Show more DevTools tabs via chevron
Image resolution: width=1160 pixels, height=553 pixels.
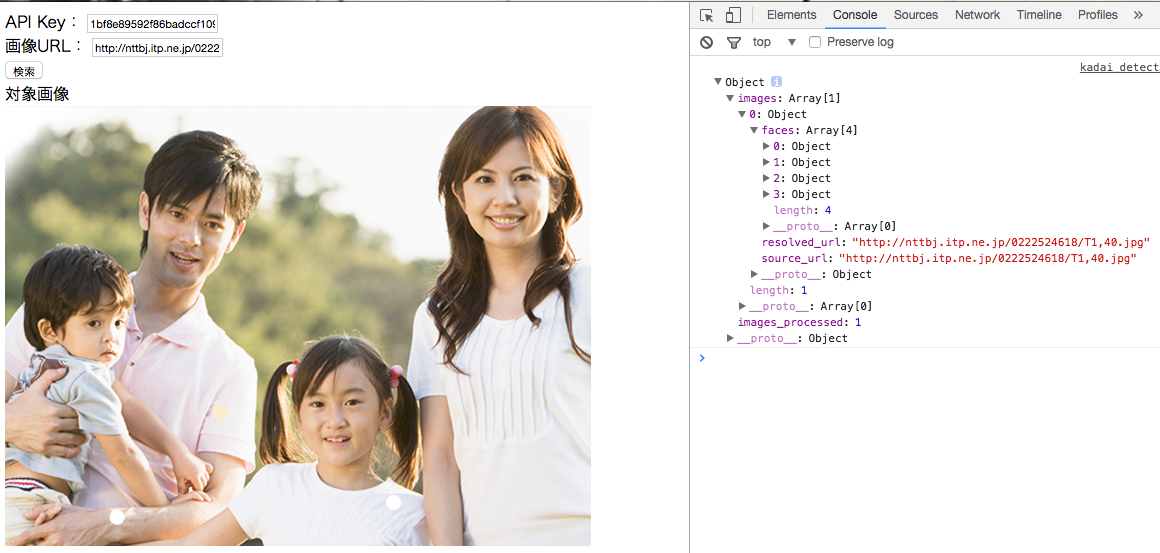click(x=1138, y=15)
